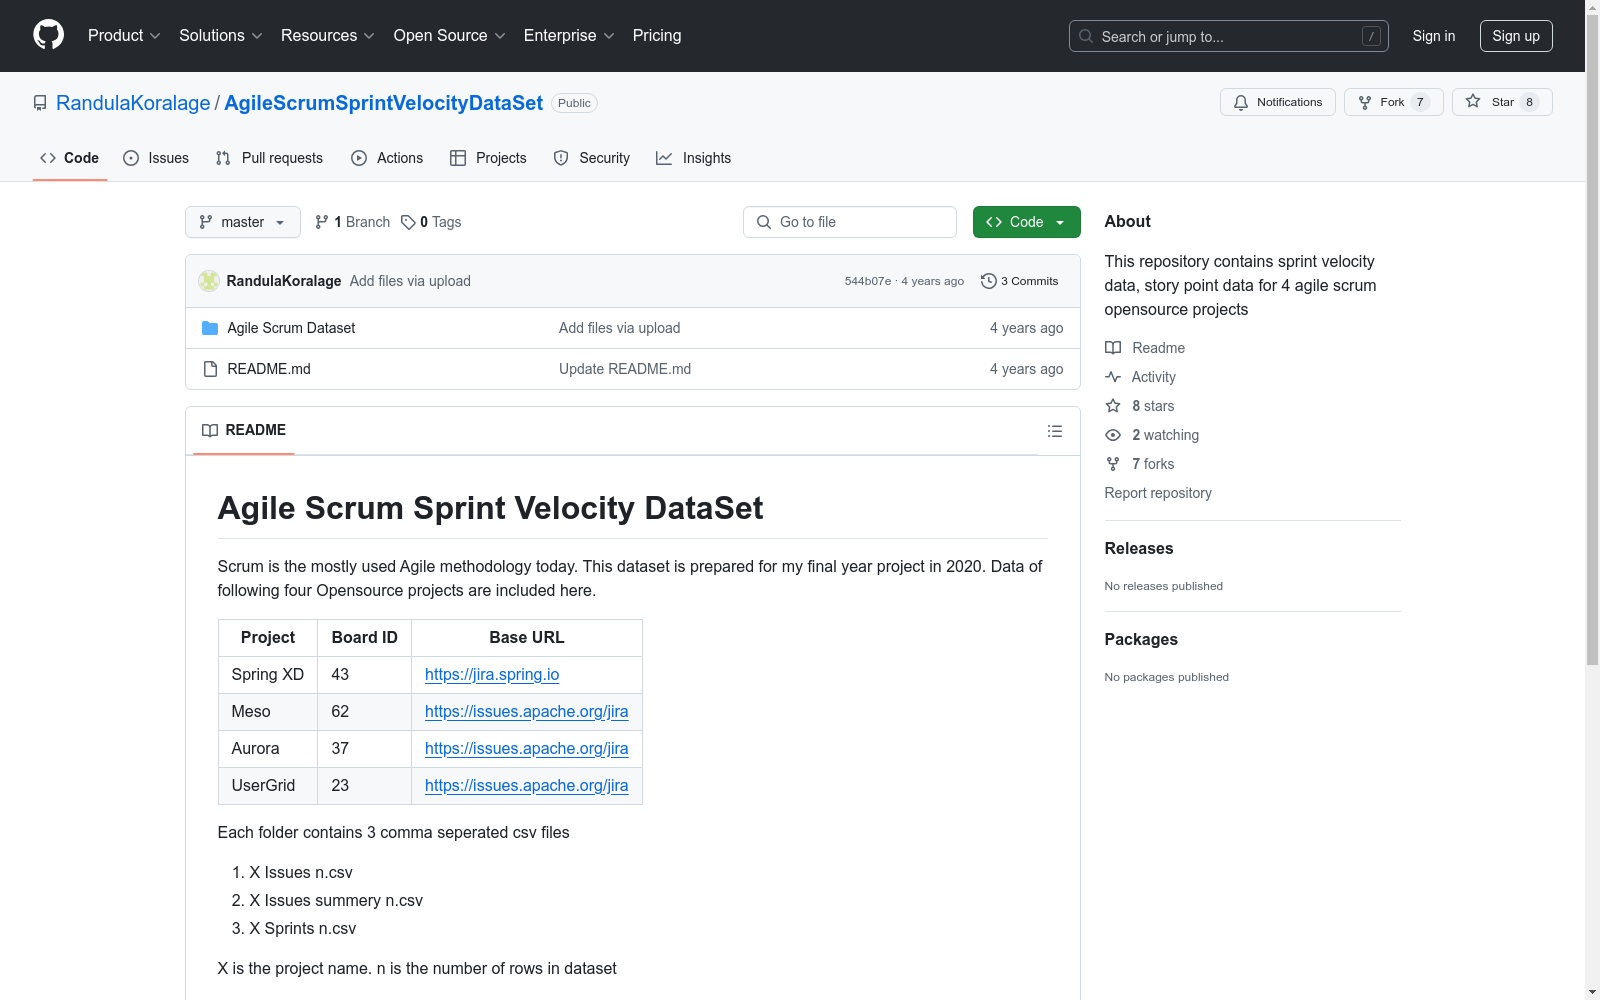The width and height of the screenshot is (1600, 1000).
Task: Open the Security tab
Action: click(592, 158)
